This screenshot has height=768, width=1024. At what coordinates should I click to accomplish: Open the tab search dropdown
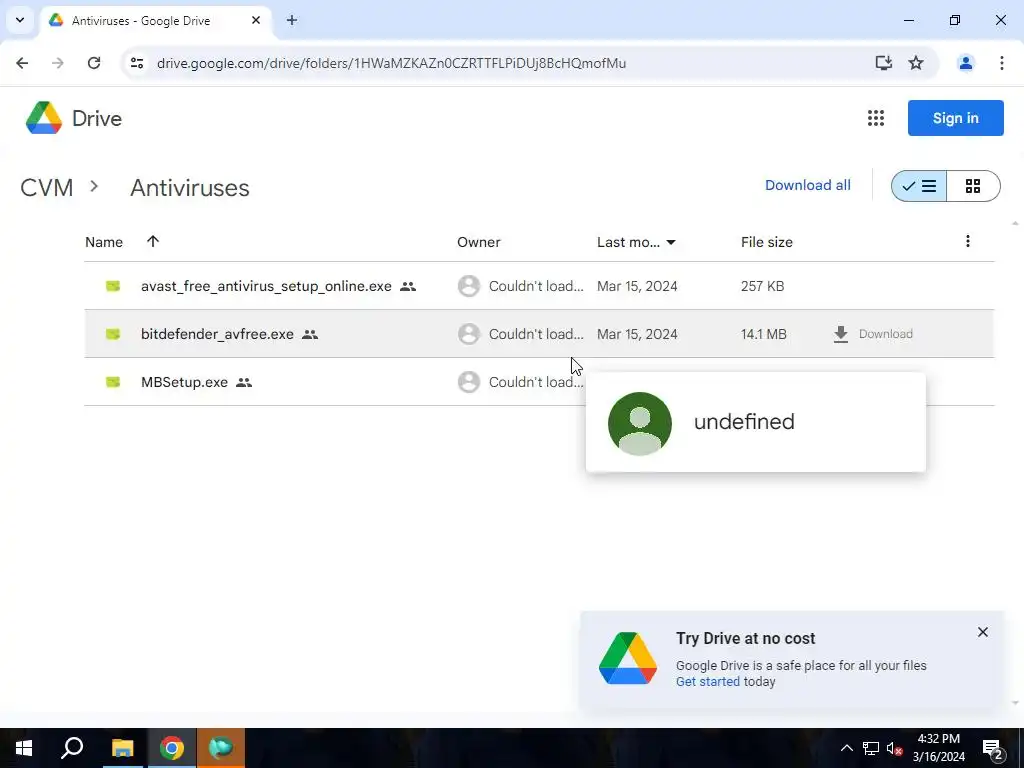coord(20,20)
